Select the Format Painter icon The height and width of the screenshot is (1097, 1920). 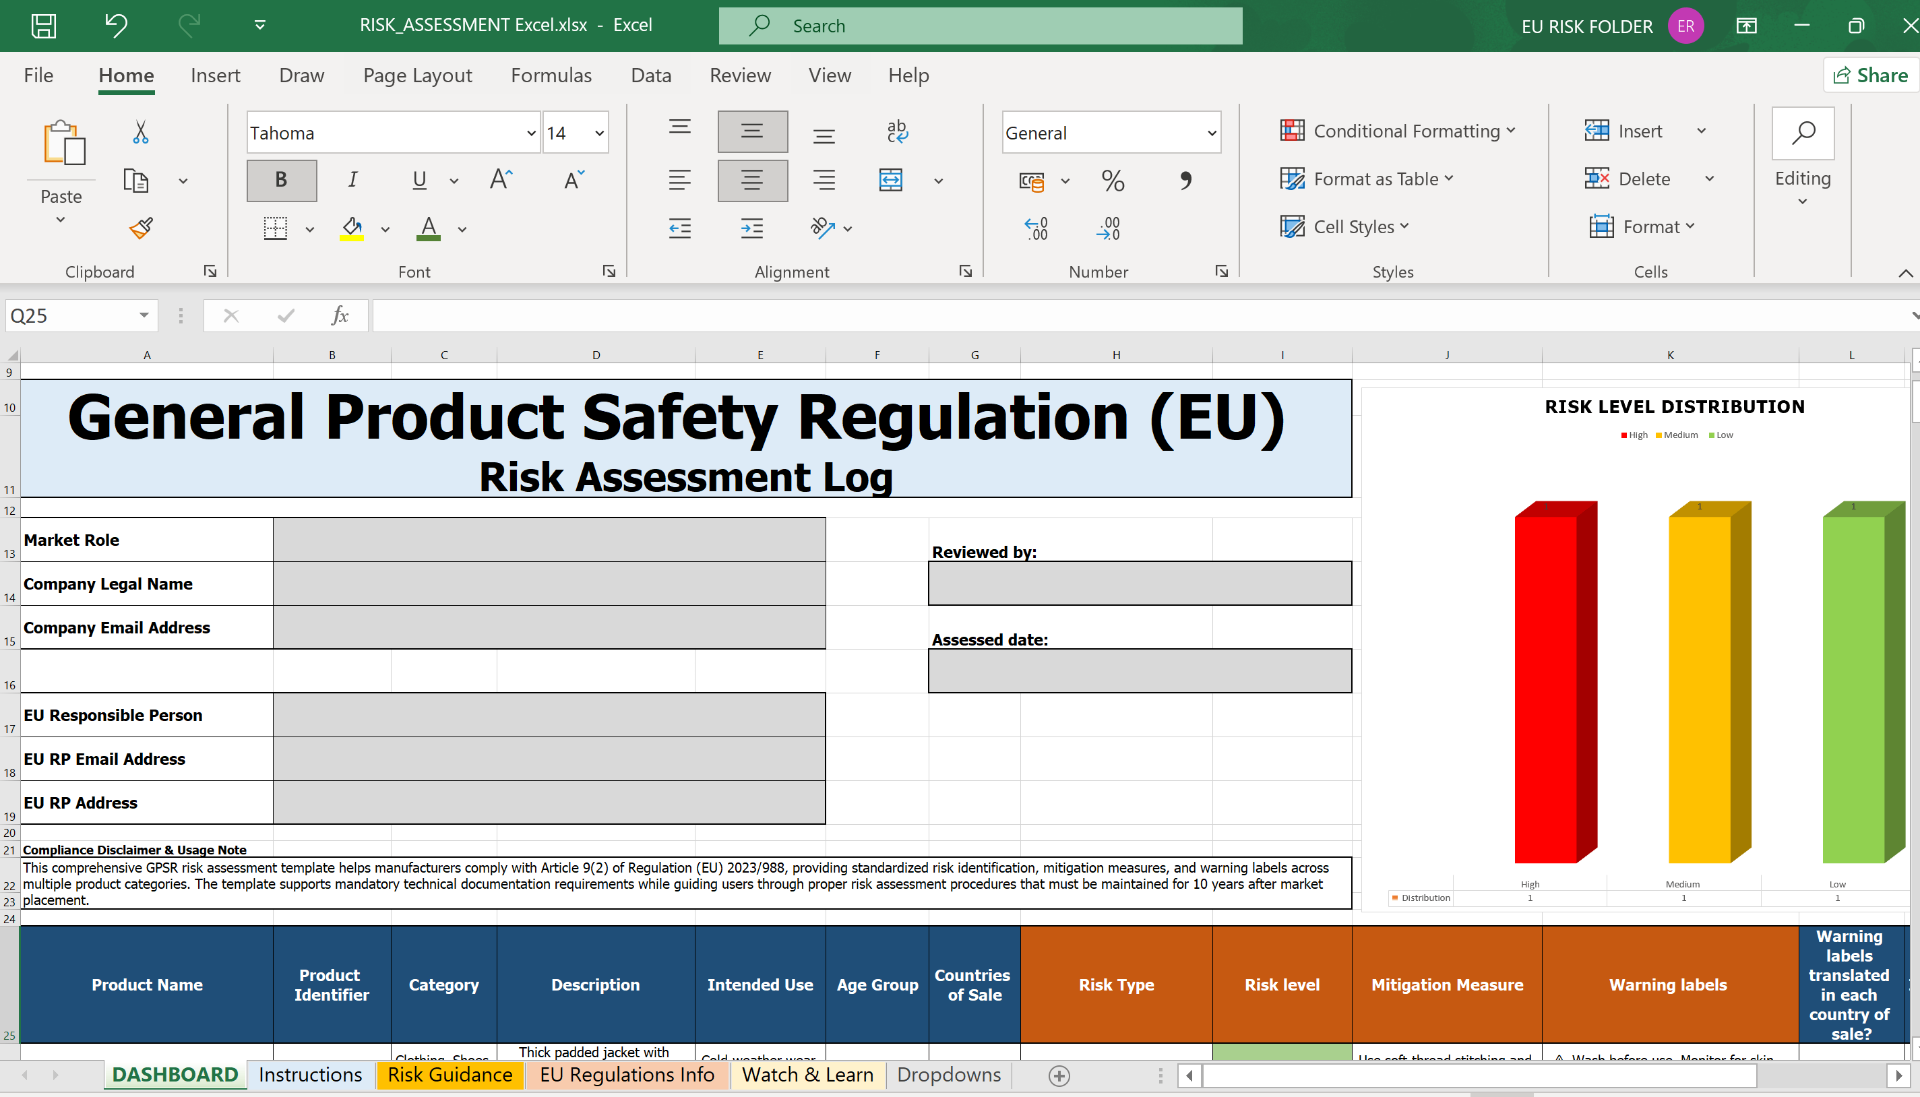[140, 228]
